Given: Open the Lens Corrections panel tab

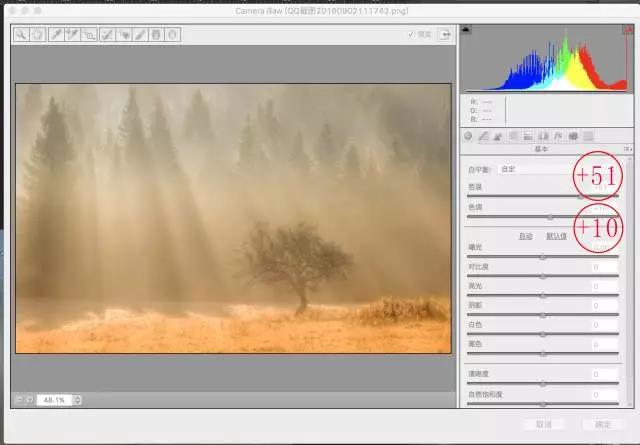Looking at the screenshot, I should coord(543,136).
